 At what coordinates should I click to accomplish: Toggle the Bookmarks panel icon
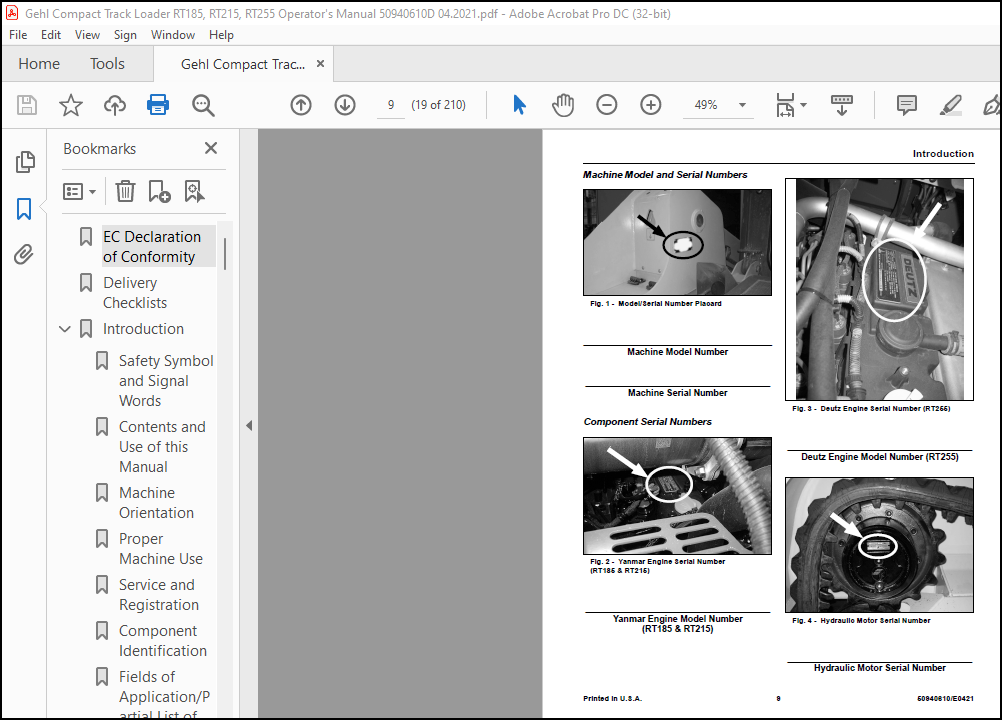click(24, 208)
